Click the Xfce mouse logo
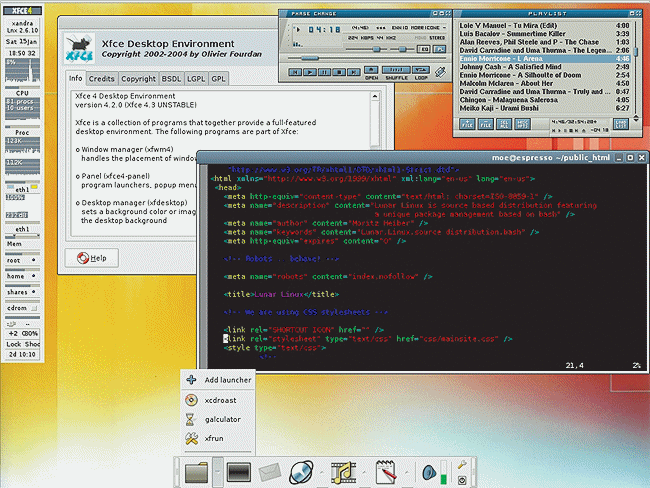Image resolution: width=650 pixels, height=488 pixels. [x=79, y=48]
